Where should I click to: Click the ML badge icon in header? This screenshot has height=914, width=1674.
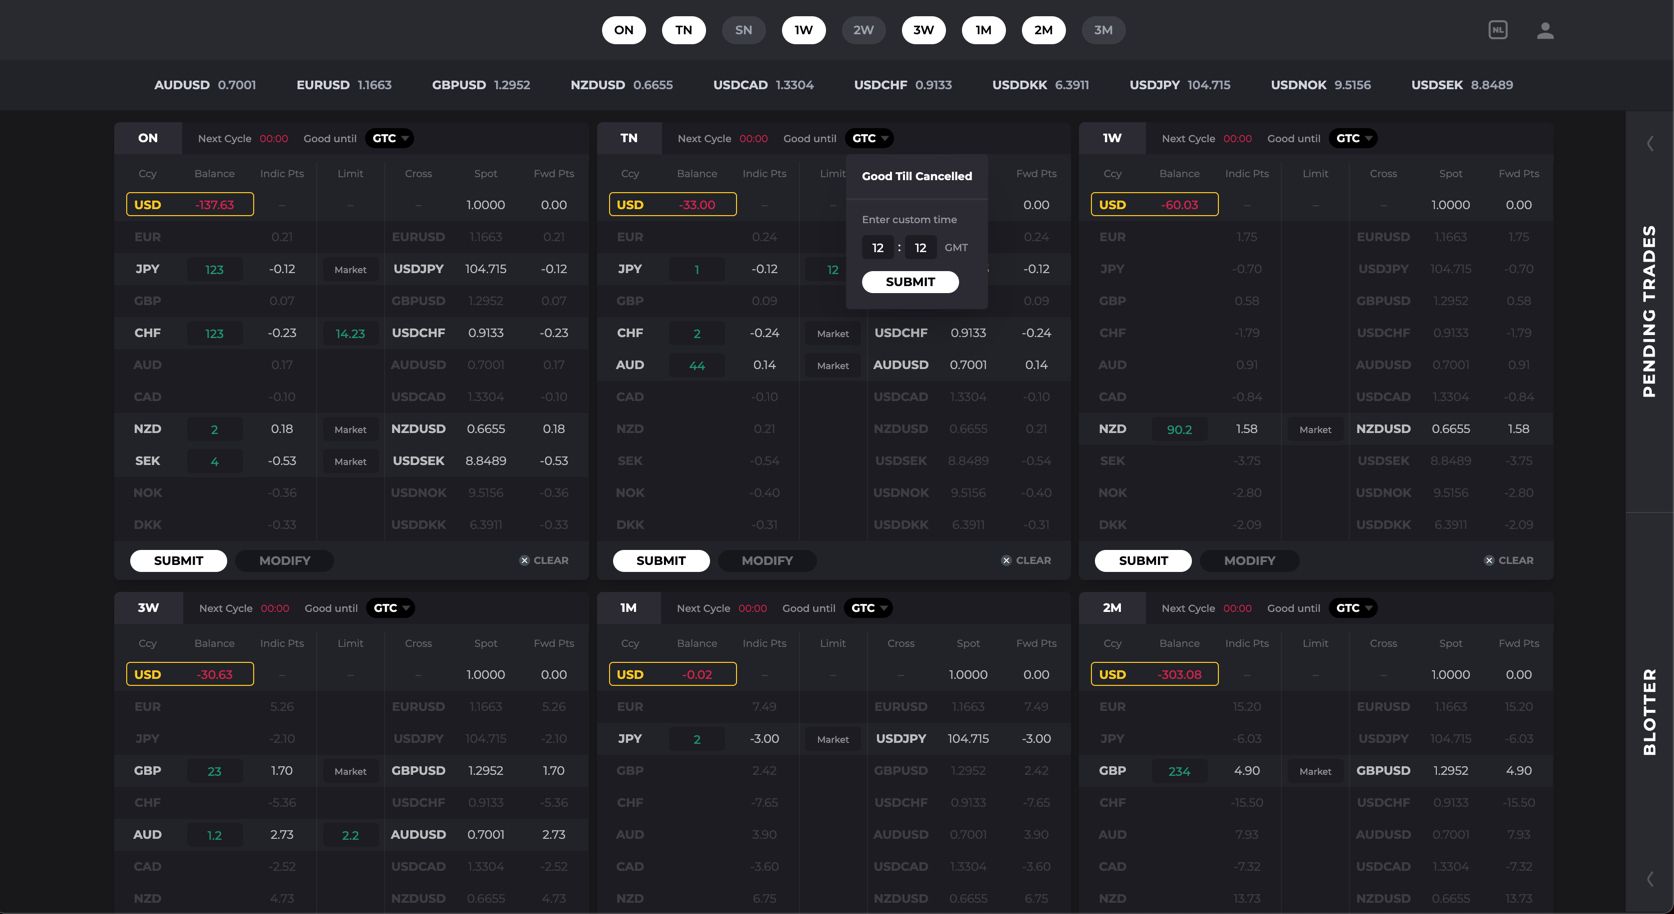coord(1497,30)
